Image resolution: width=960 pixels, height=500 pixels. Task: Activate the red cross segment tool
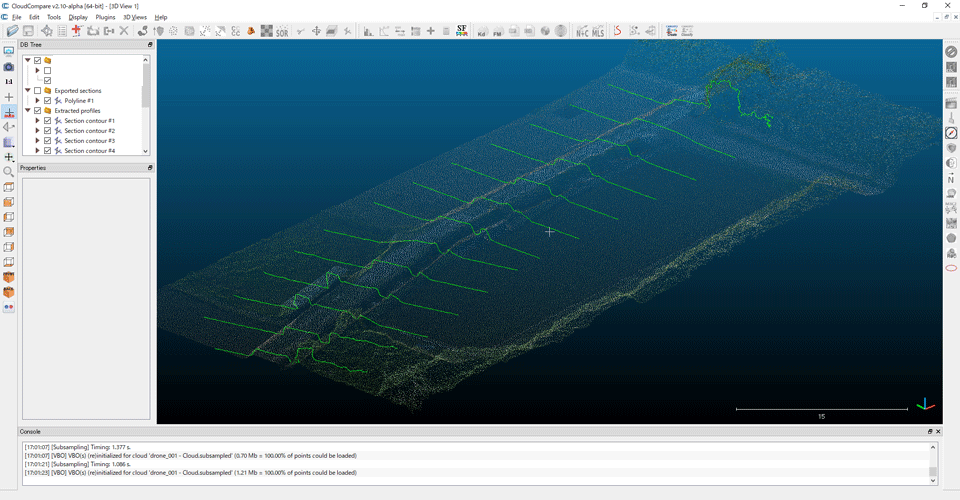click(77, 31)
